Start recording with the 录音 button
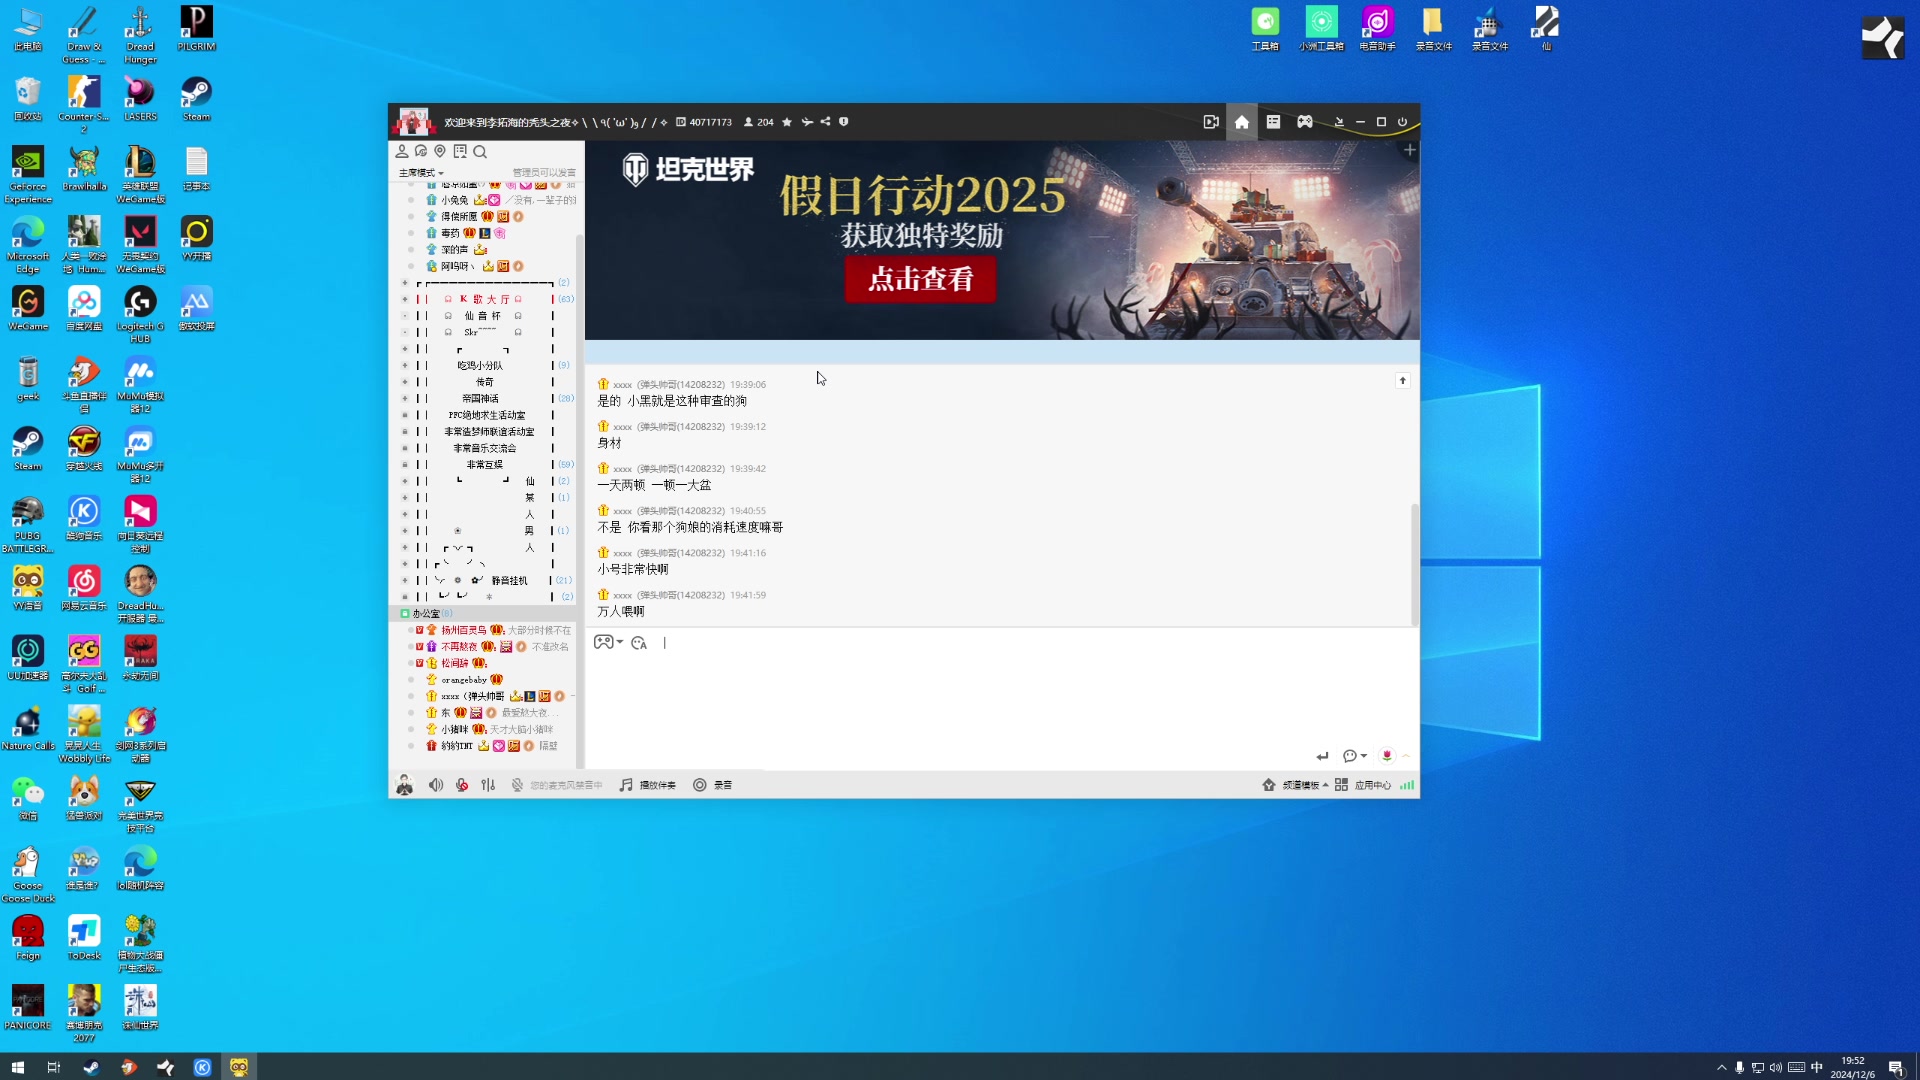This screenshot has width=1920, height=1080. click(713, 785)
